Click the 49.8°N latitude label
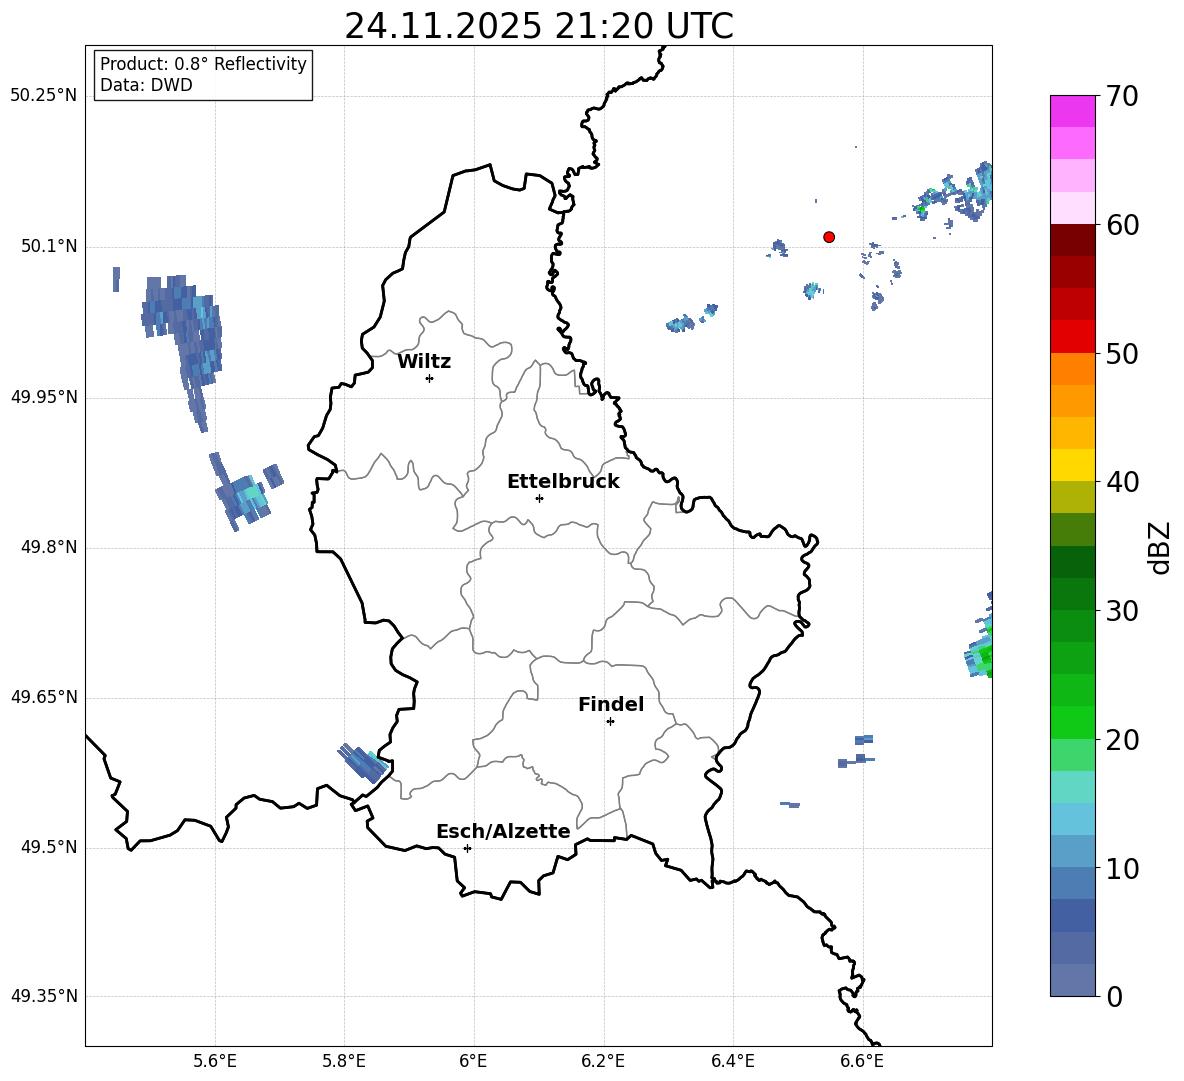Viewport: 1184px width, 1081px height. pyautogui.click(x=48, y=547)
